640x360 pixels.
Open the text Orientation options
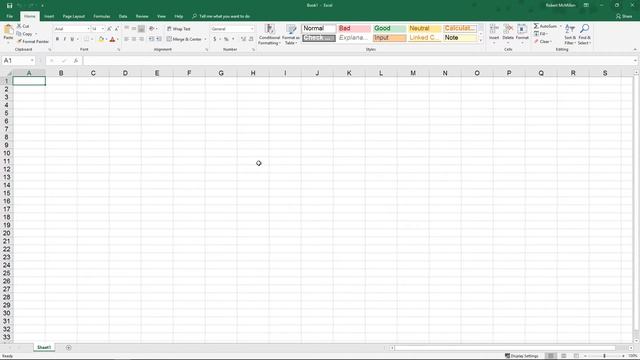pos(153,29)
